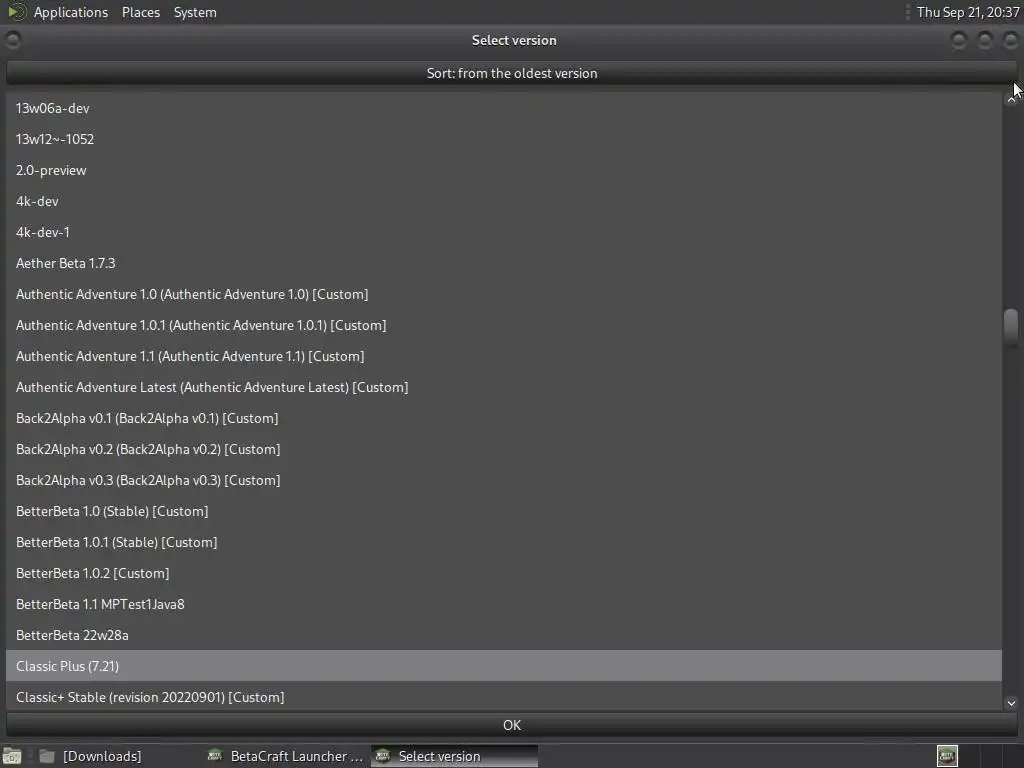Image resolution: width=1024 pixels, height=768 pixels.
Task: Select BetterBeta 1.0.1 (Stable) [Custom]
Action: (x=504, y=543)
